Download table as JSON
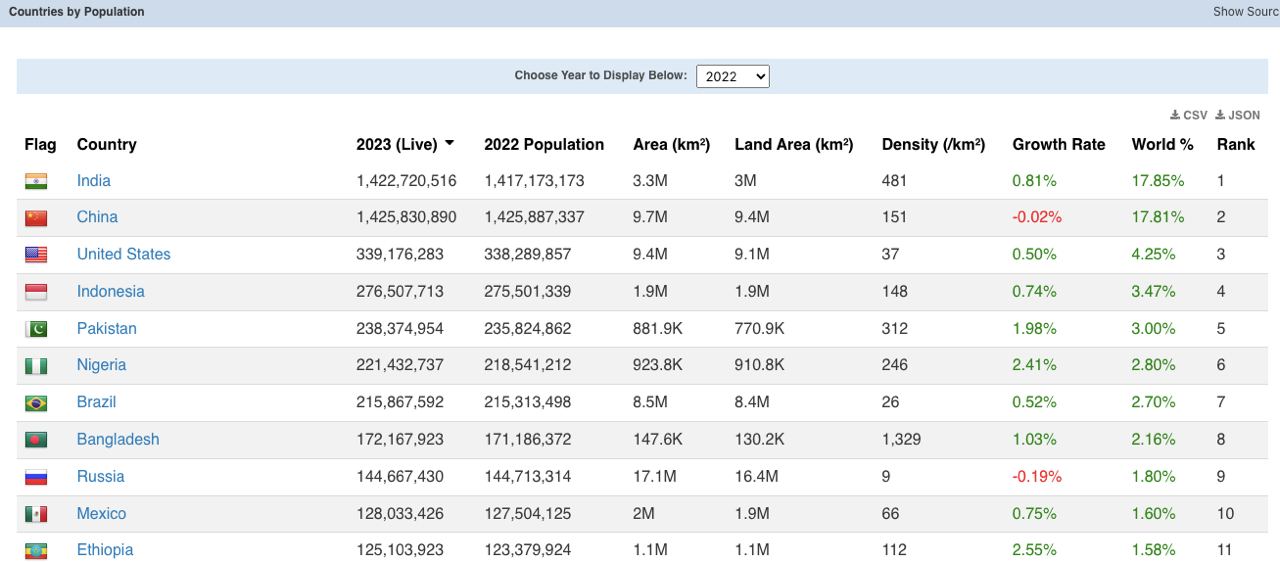Viewport: 1280px width, 562px height. point(1238,115)
